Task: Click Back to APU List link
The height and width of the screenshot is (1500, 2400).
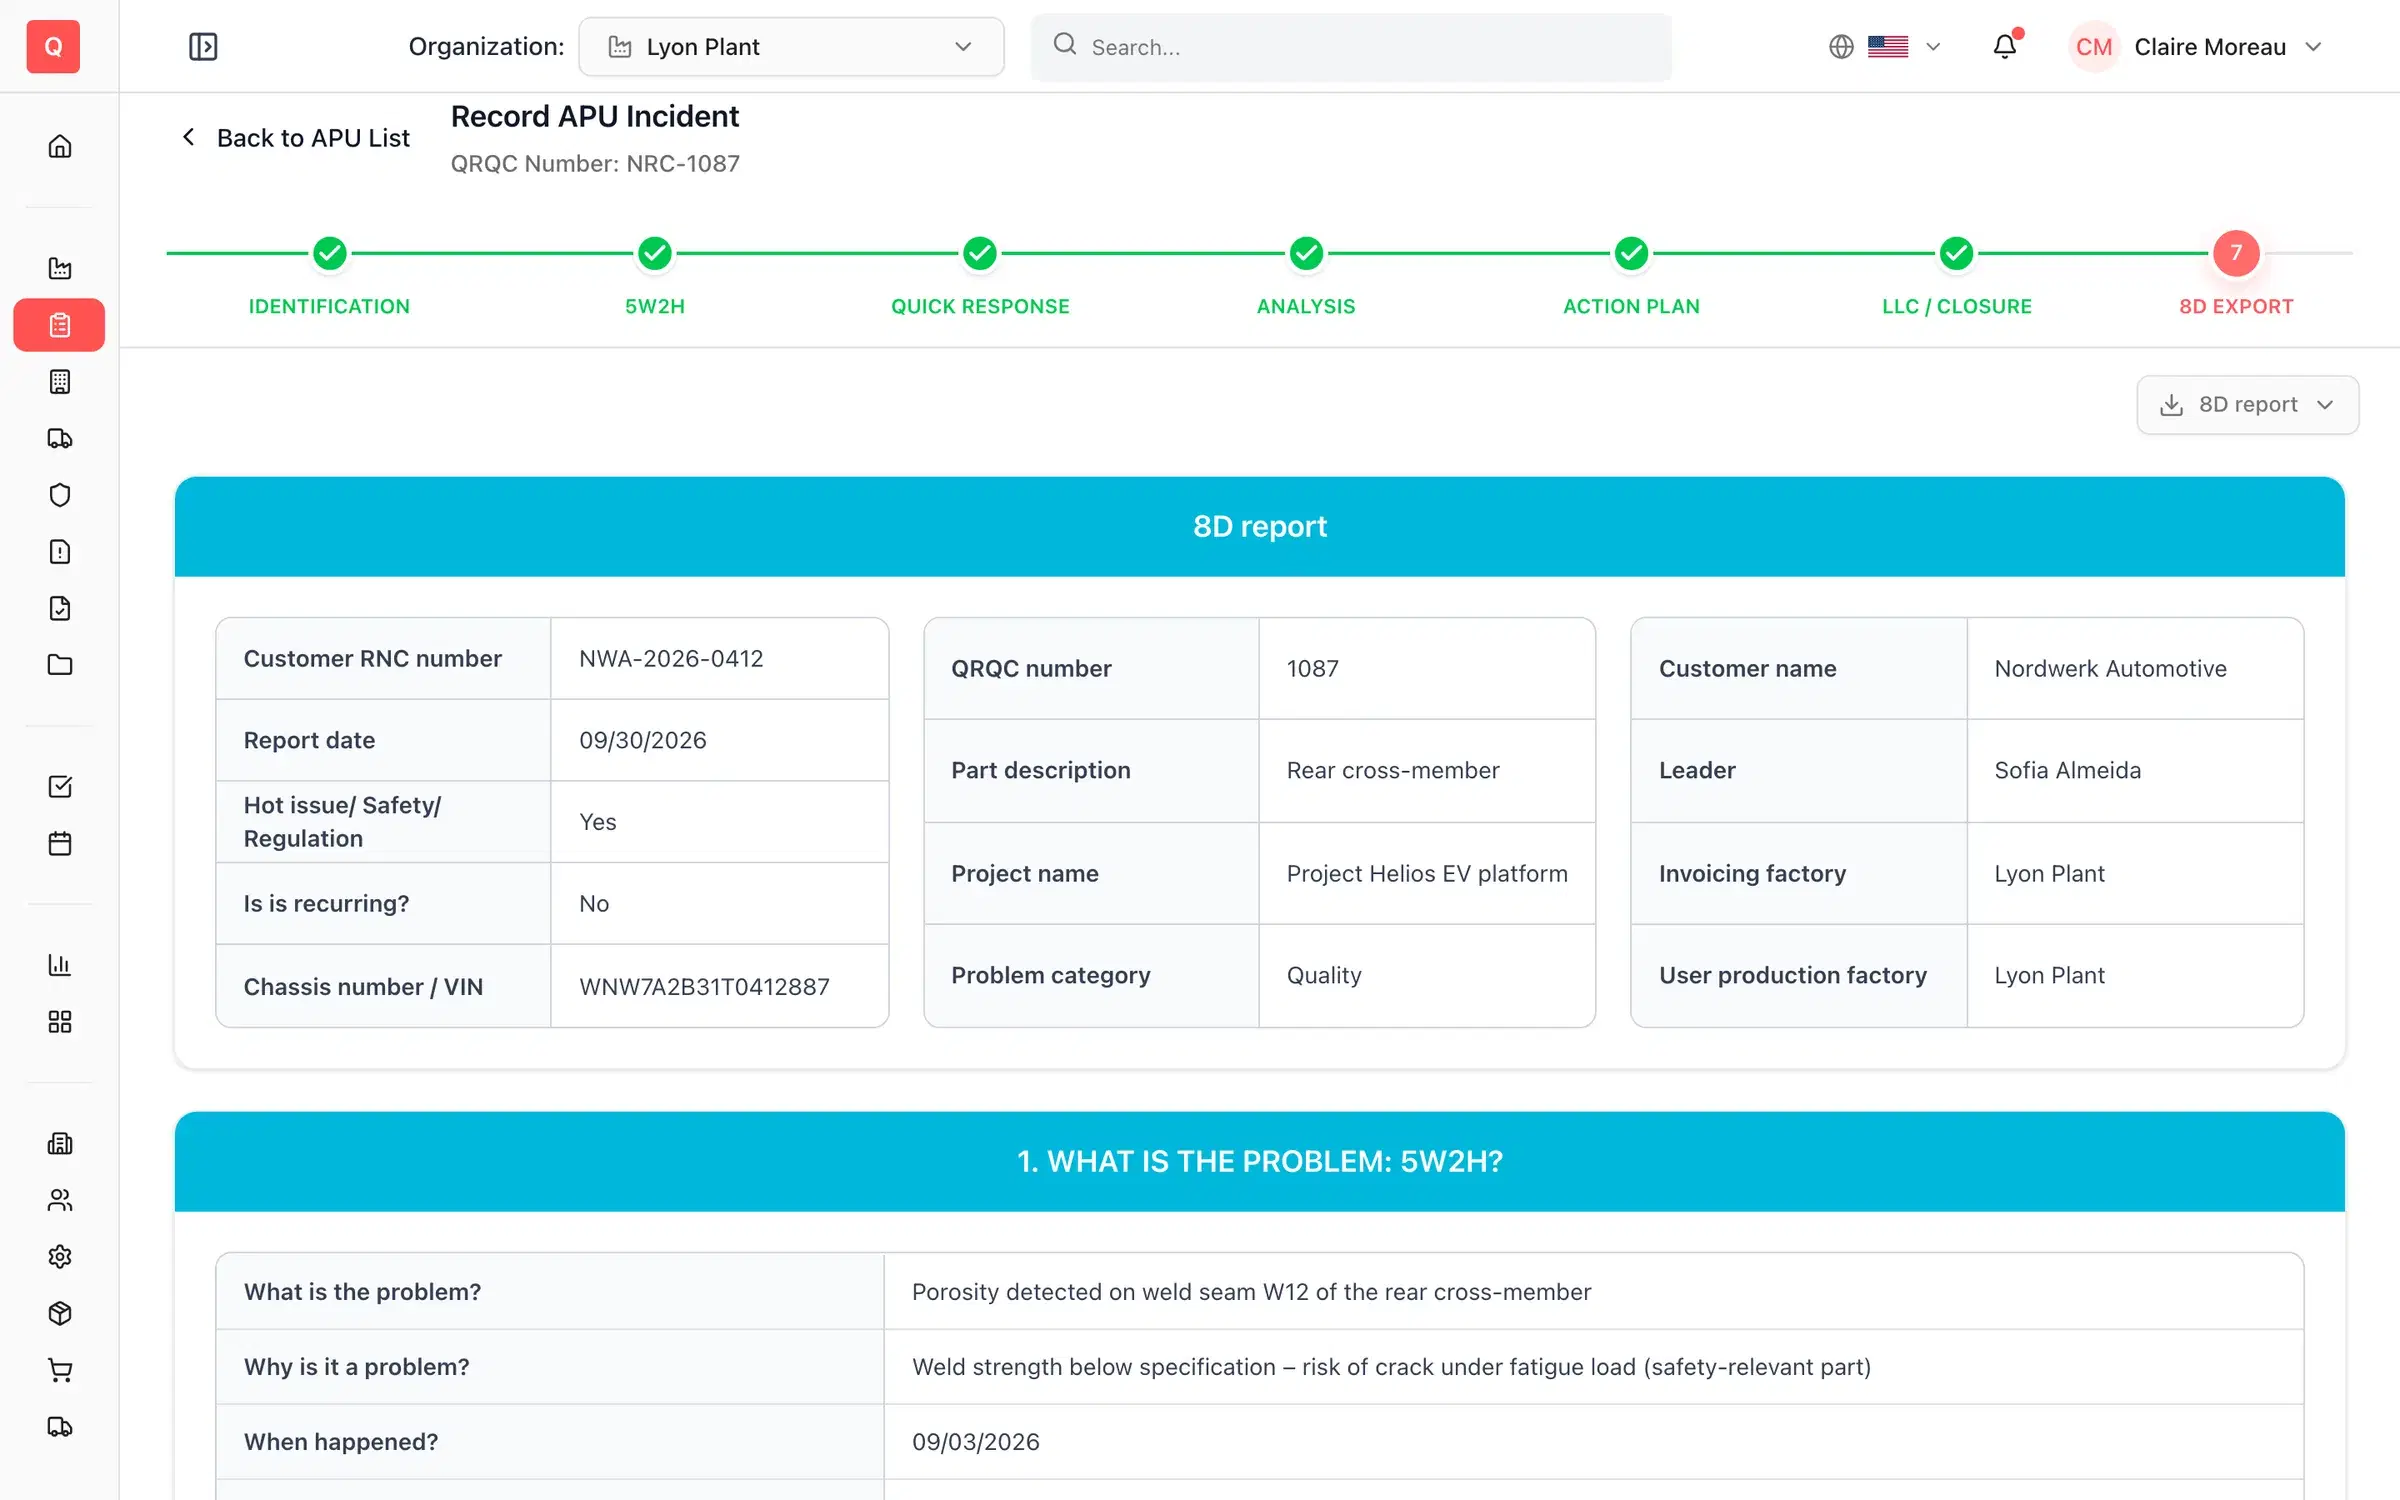Action: click(x=295, y=138)
